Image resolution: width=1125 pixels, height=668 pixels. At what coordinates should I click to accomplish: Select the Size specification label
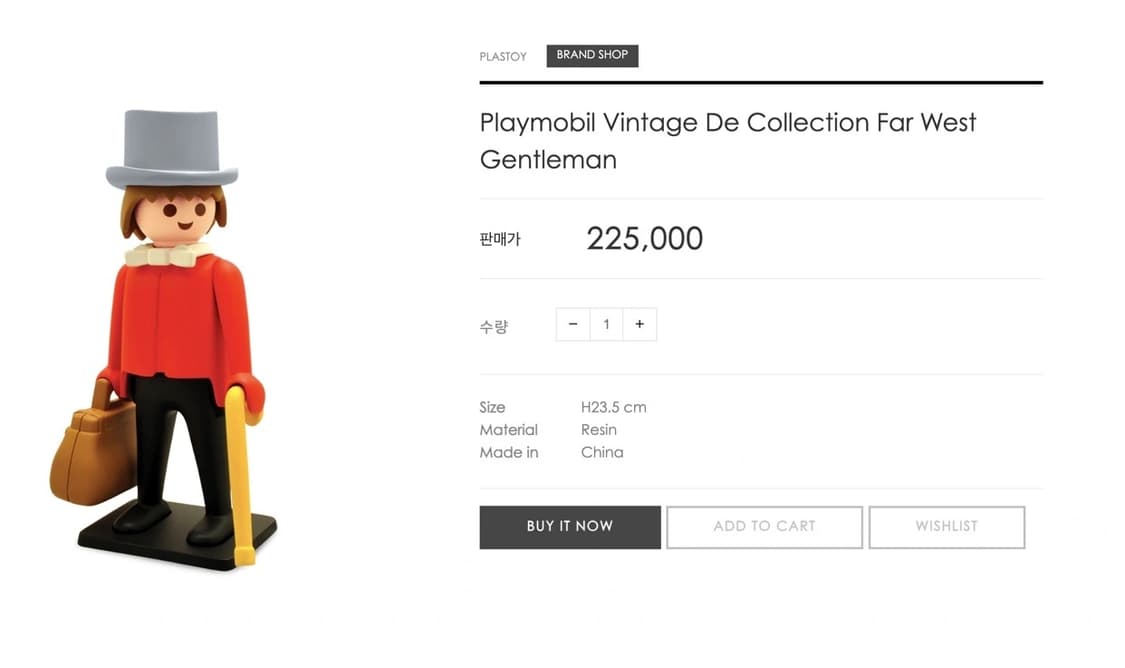[x=493, y=407]
